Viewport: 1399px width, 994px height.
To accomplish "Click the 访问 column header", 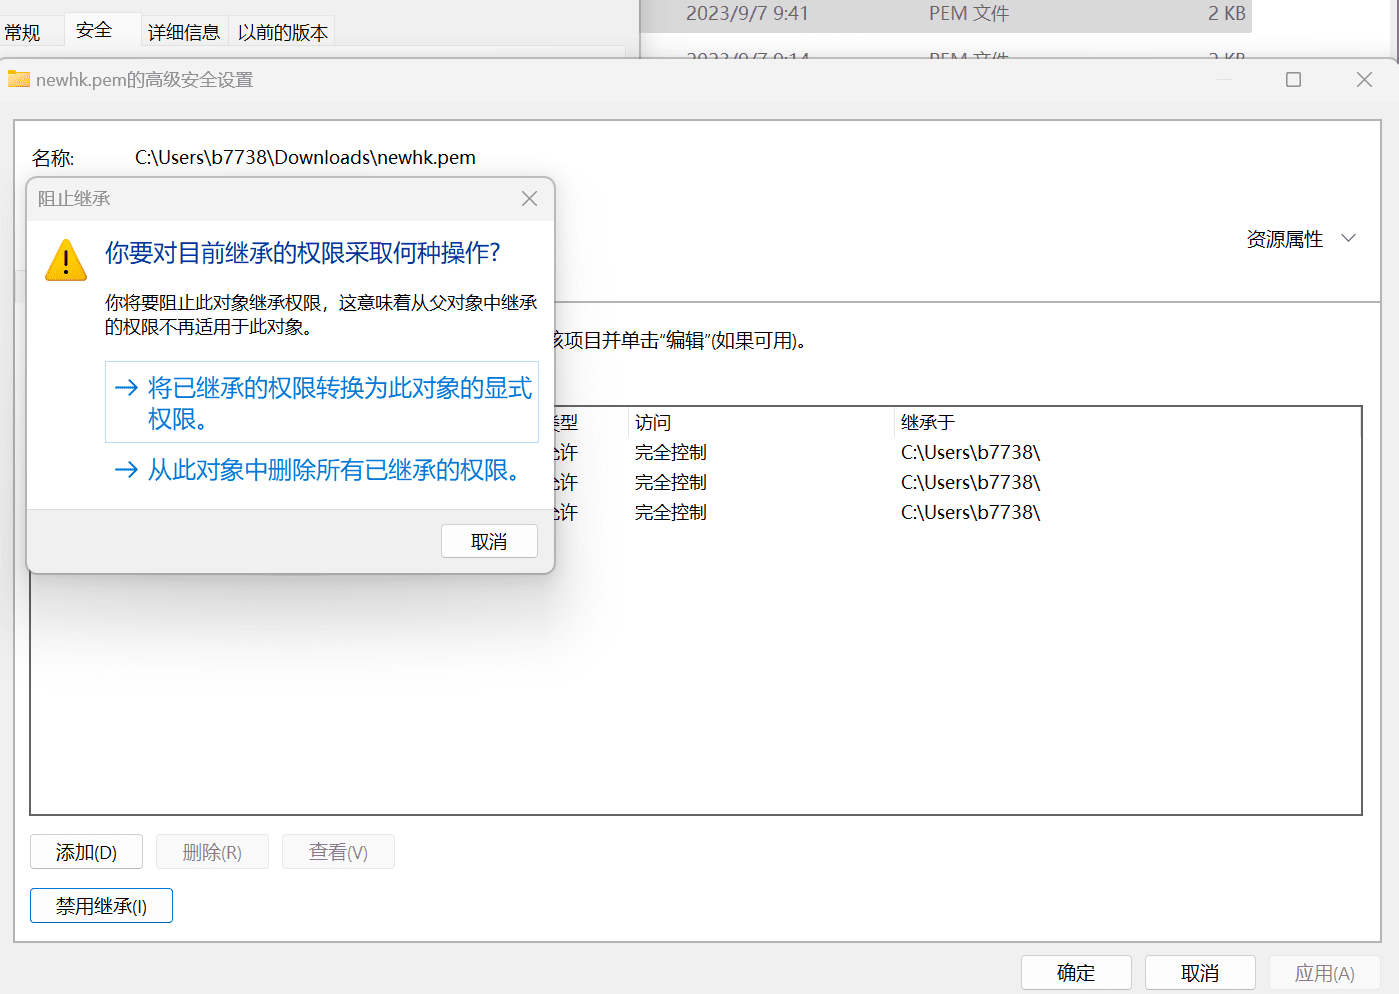I will pyautogui.click(x=651, y=422).
